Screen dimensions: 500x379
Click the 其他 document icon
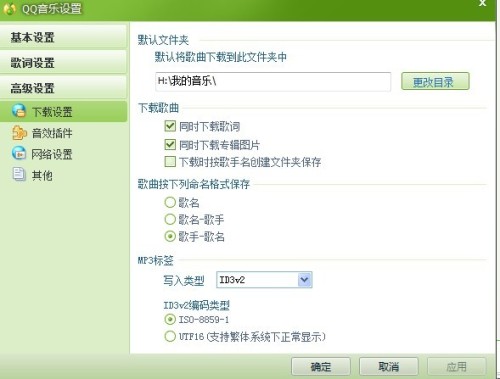19,174
